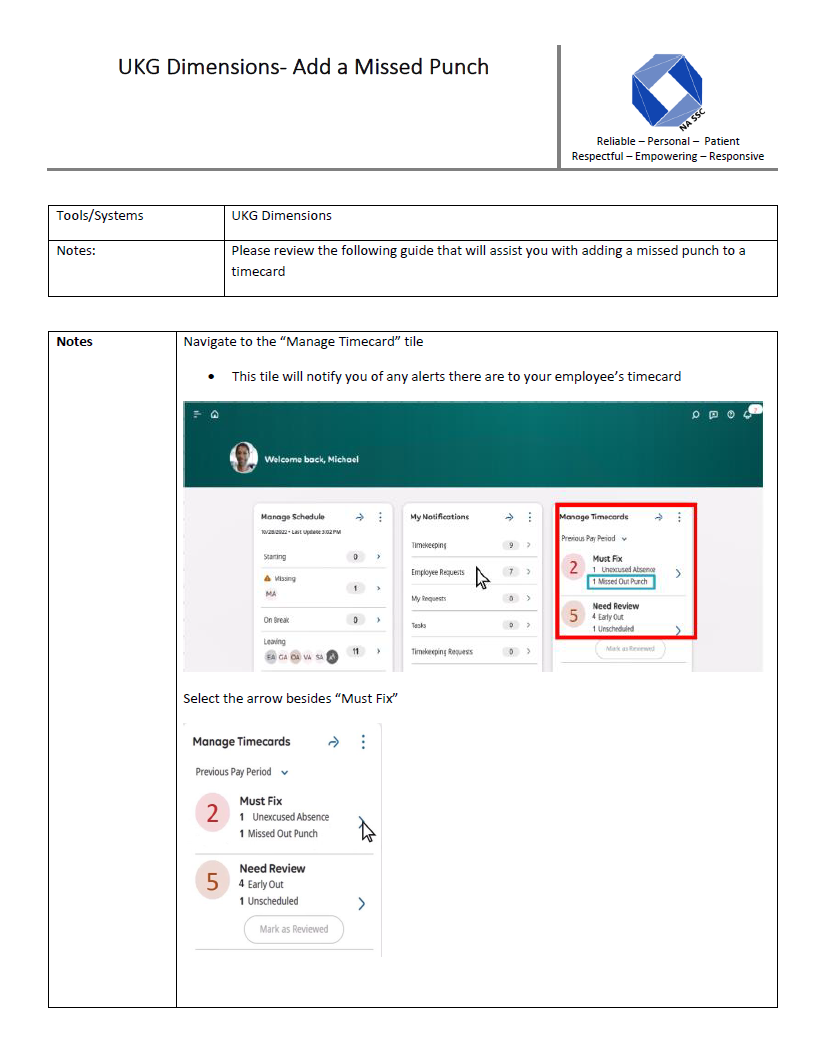
Task: Click go-to arrow in enlarged Manage Timecards tile
Action: point(334,742)
